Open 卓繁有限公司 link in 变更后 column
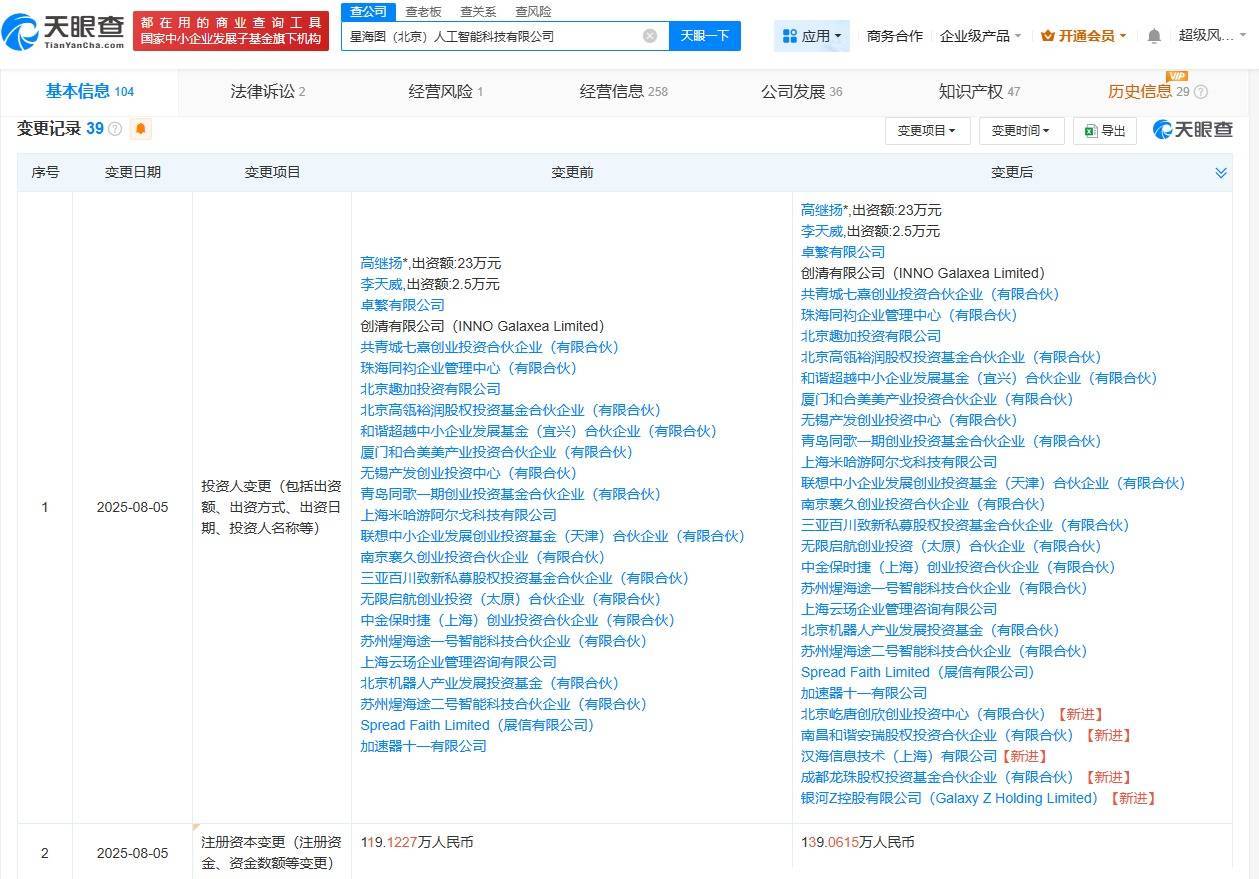Screen dimensions: 1259x879 pyautogui.click(x=843, y=252)
